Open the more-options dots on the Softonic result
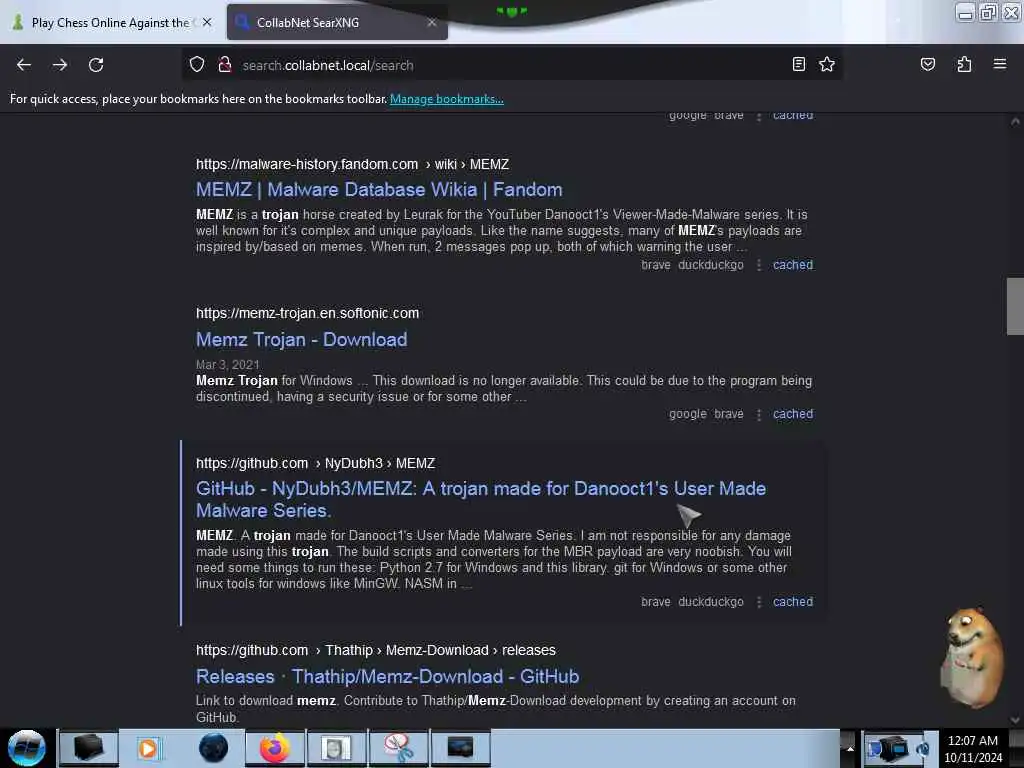 coord(759,415)
